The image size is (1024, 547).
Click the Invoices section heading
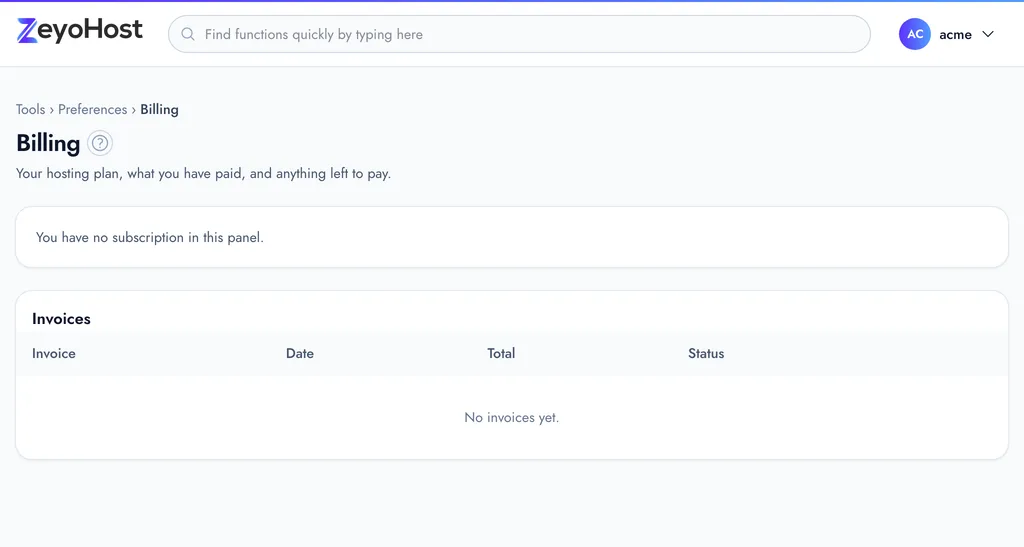(x=61, y=319)
